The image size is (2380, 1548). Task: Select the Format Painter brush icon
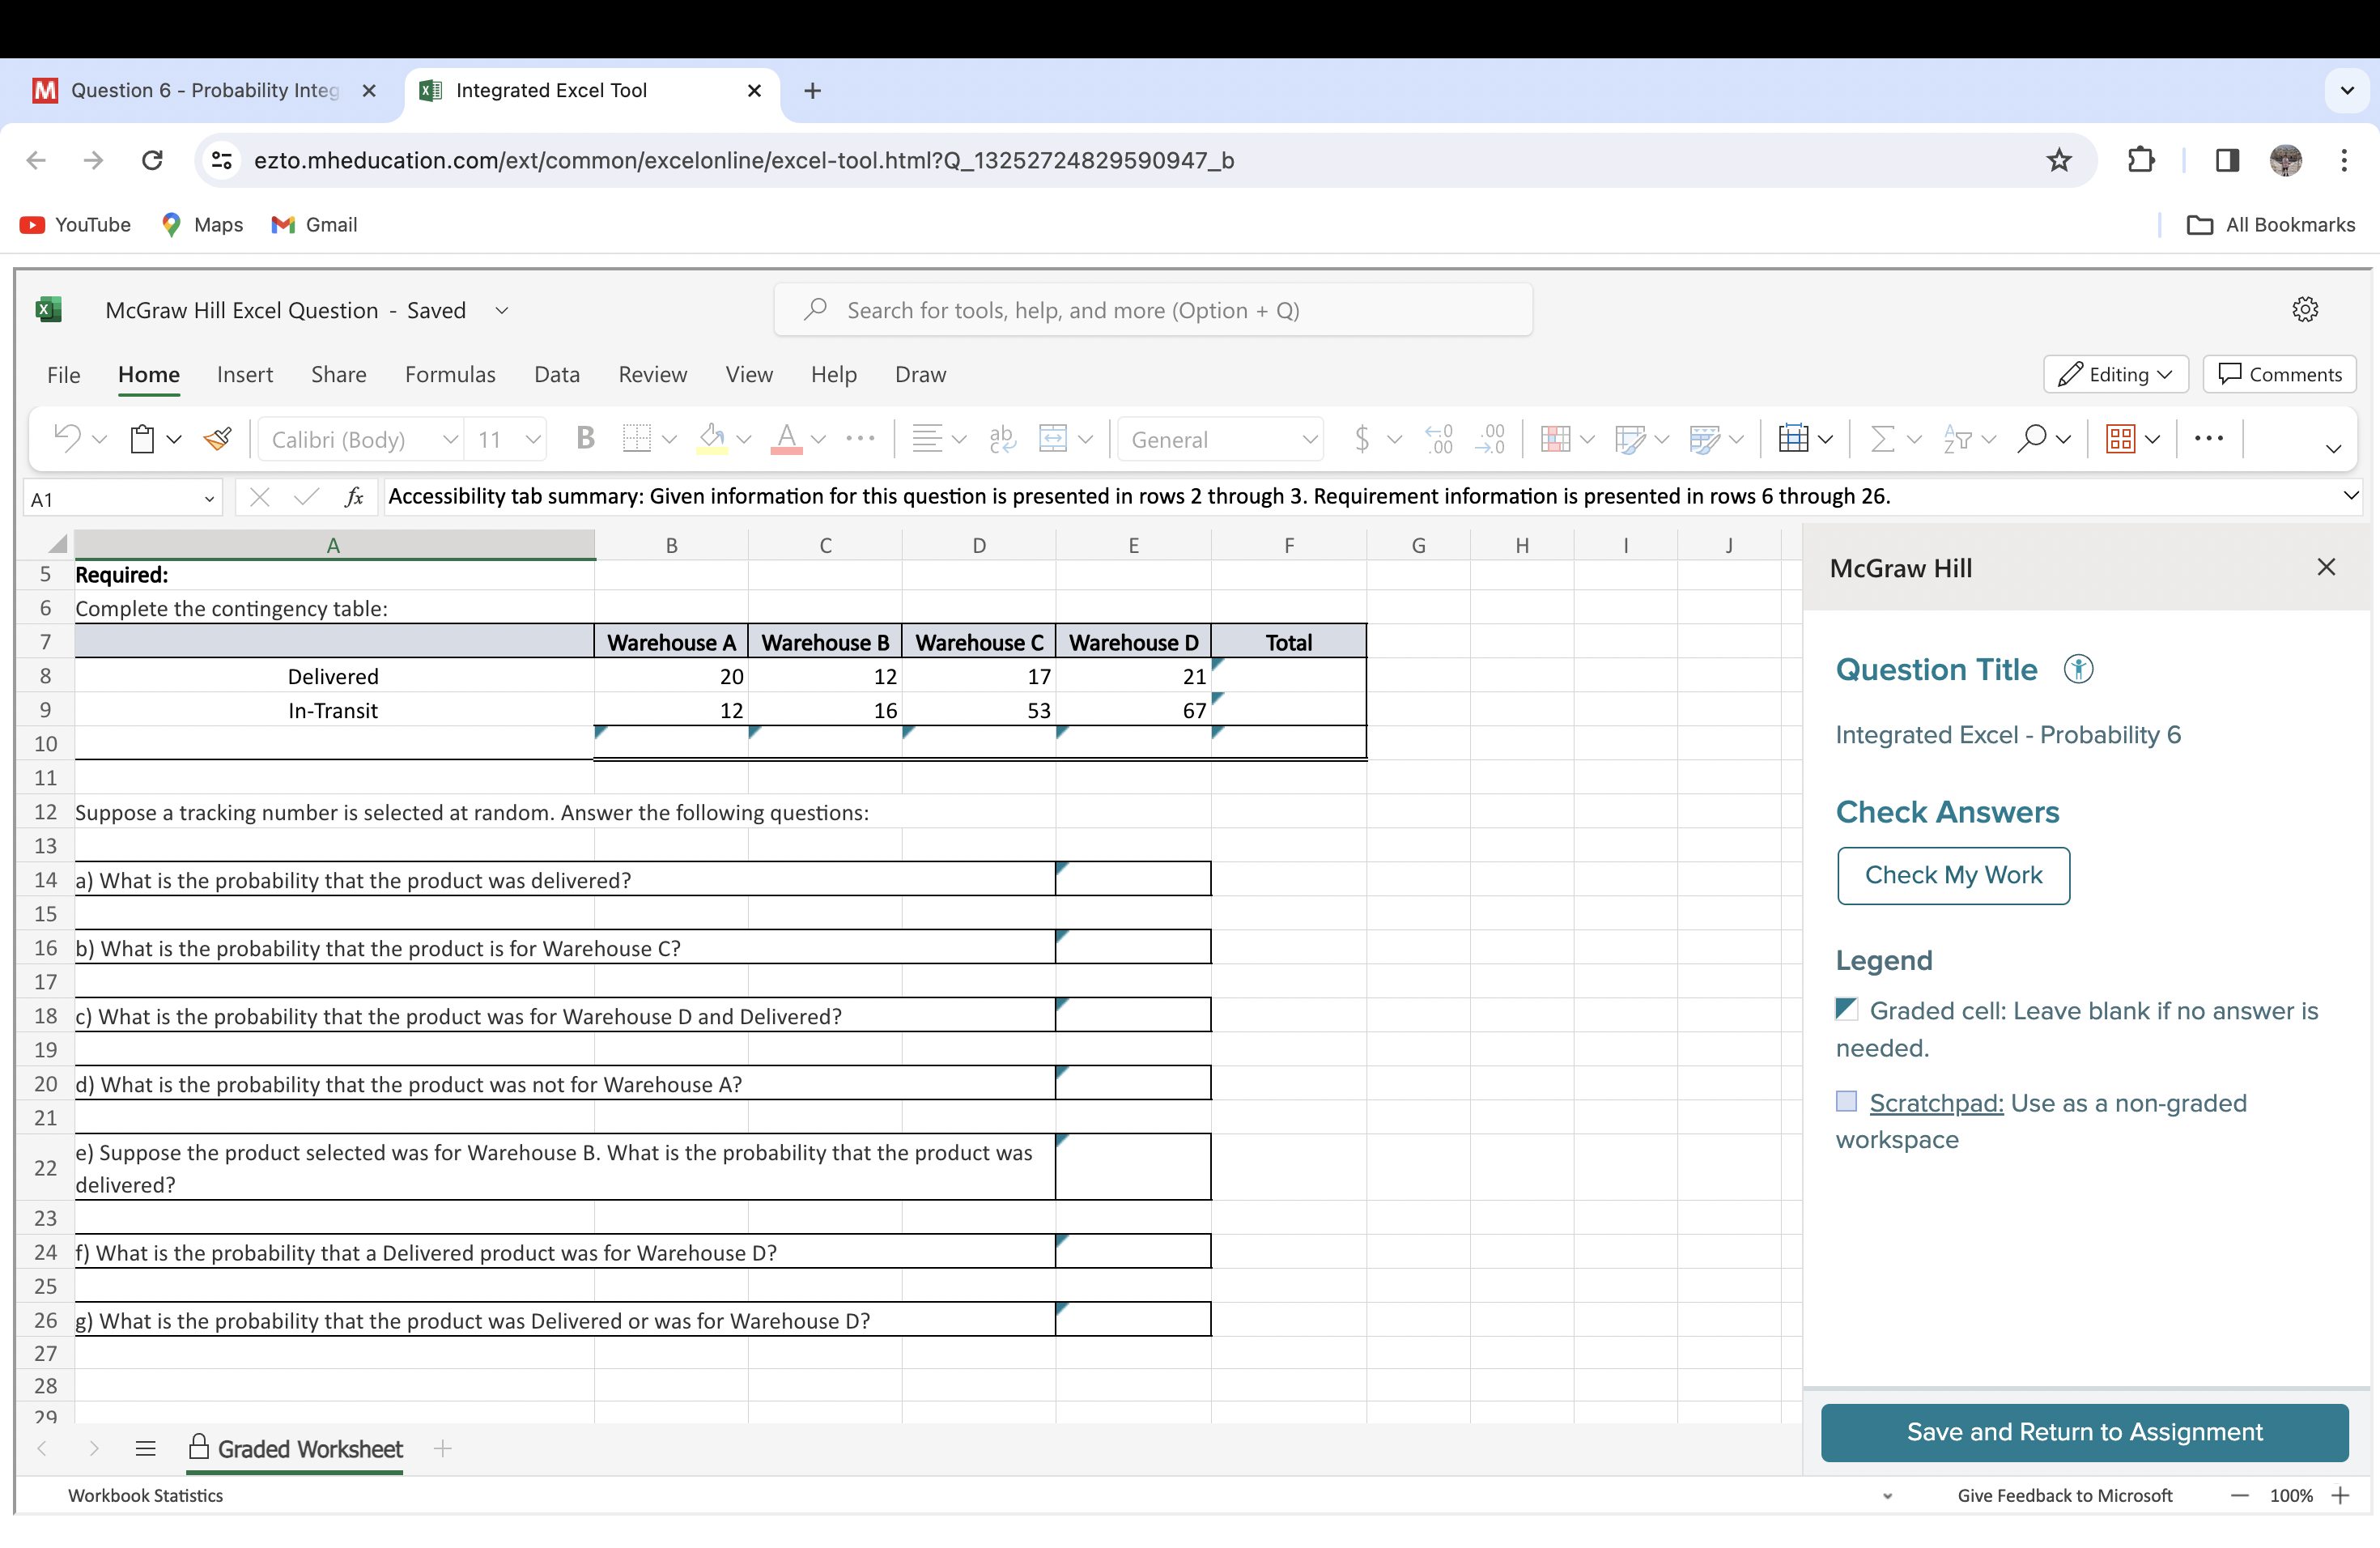click(217, 439)
